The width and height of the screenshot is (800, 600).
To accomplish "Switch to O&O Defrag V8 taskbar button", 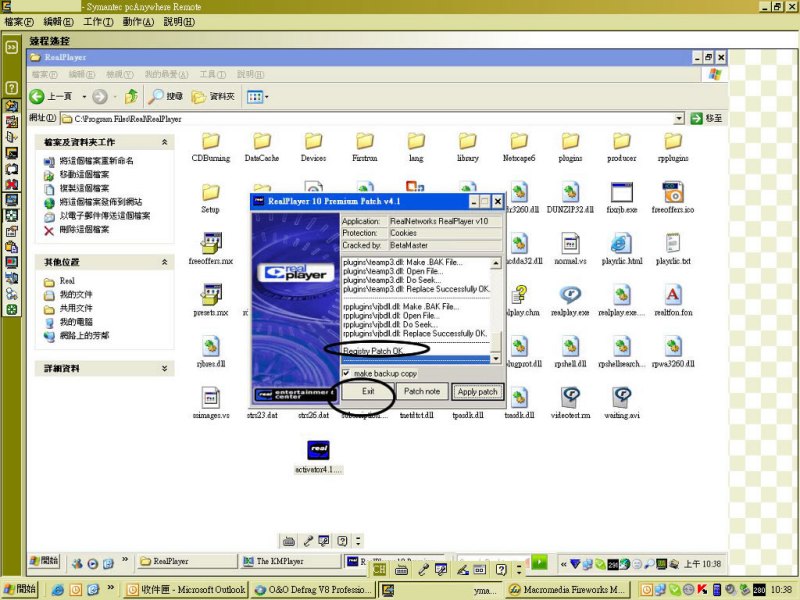I will (313, 590).
